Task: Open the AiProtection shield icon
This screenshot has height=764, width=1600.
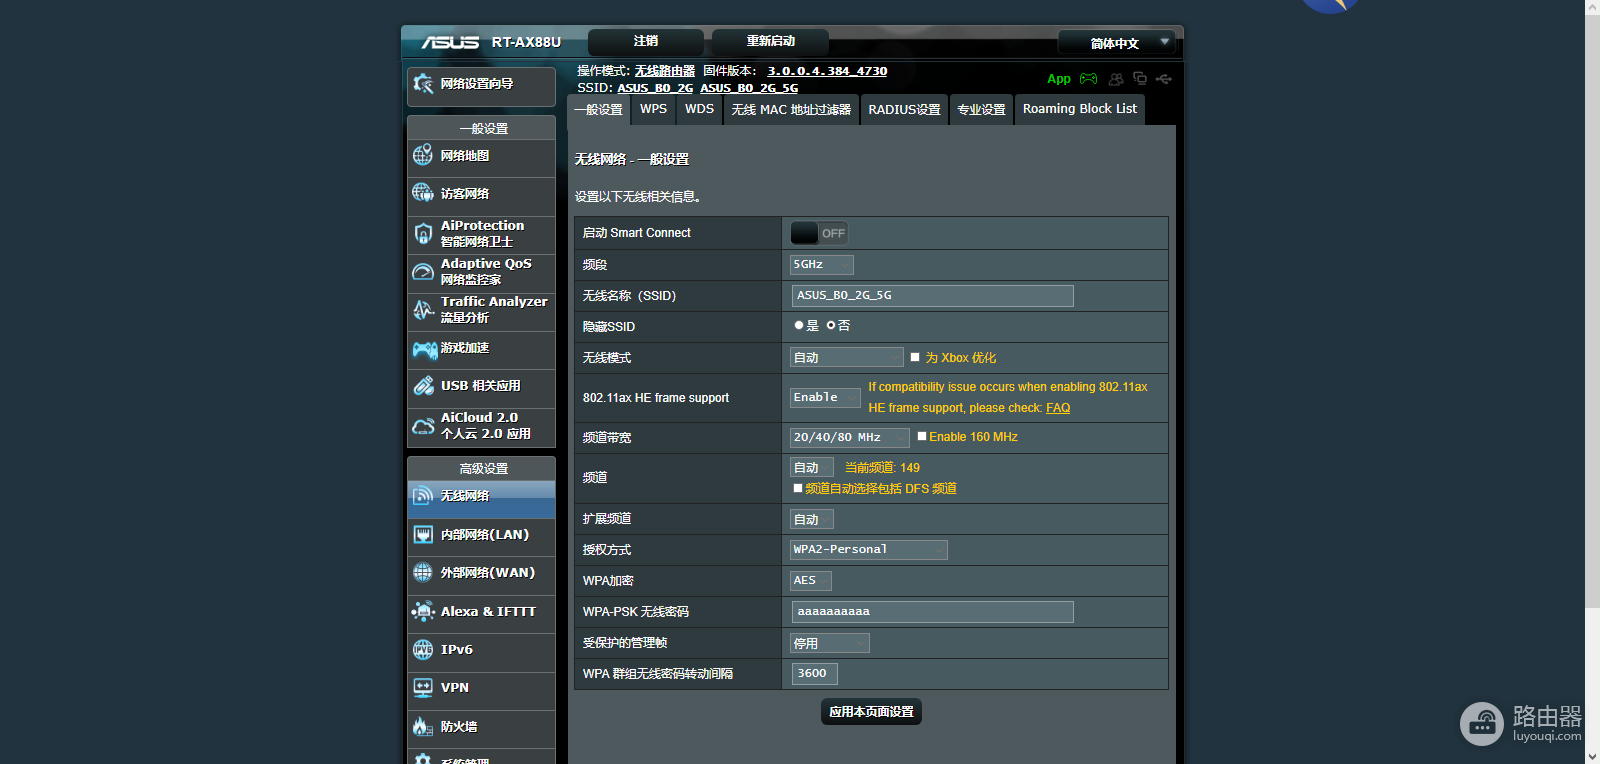Action: point(423,233)
